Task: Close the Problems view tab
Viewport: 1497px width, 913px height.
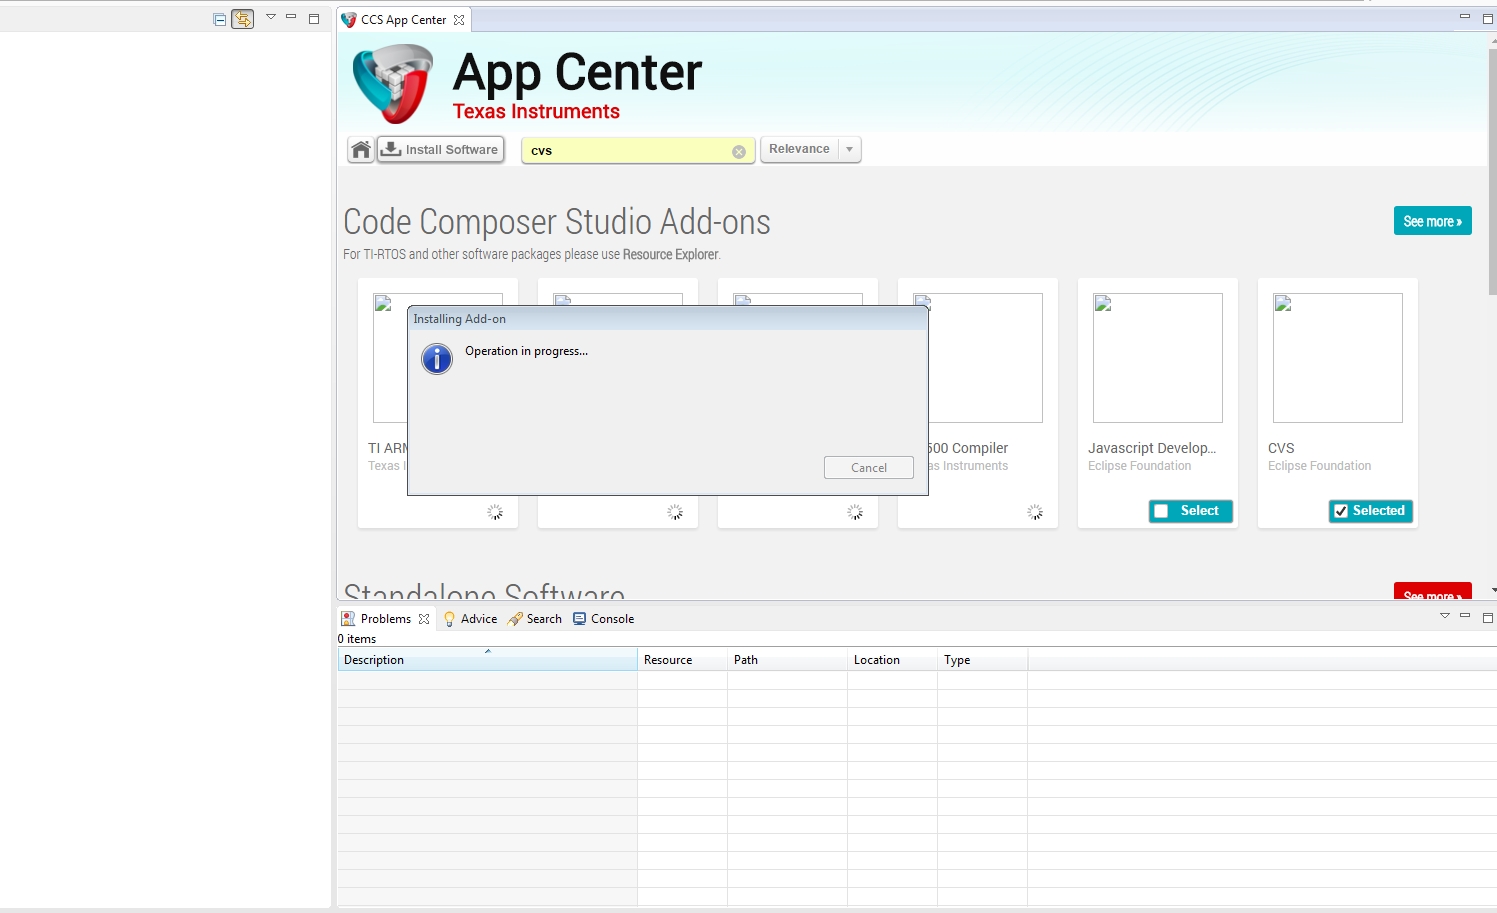Action: (424, 619)
